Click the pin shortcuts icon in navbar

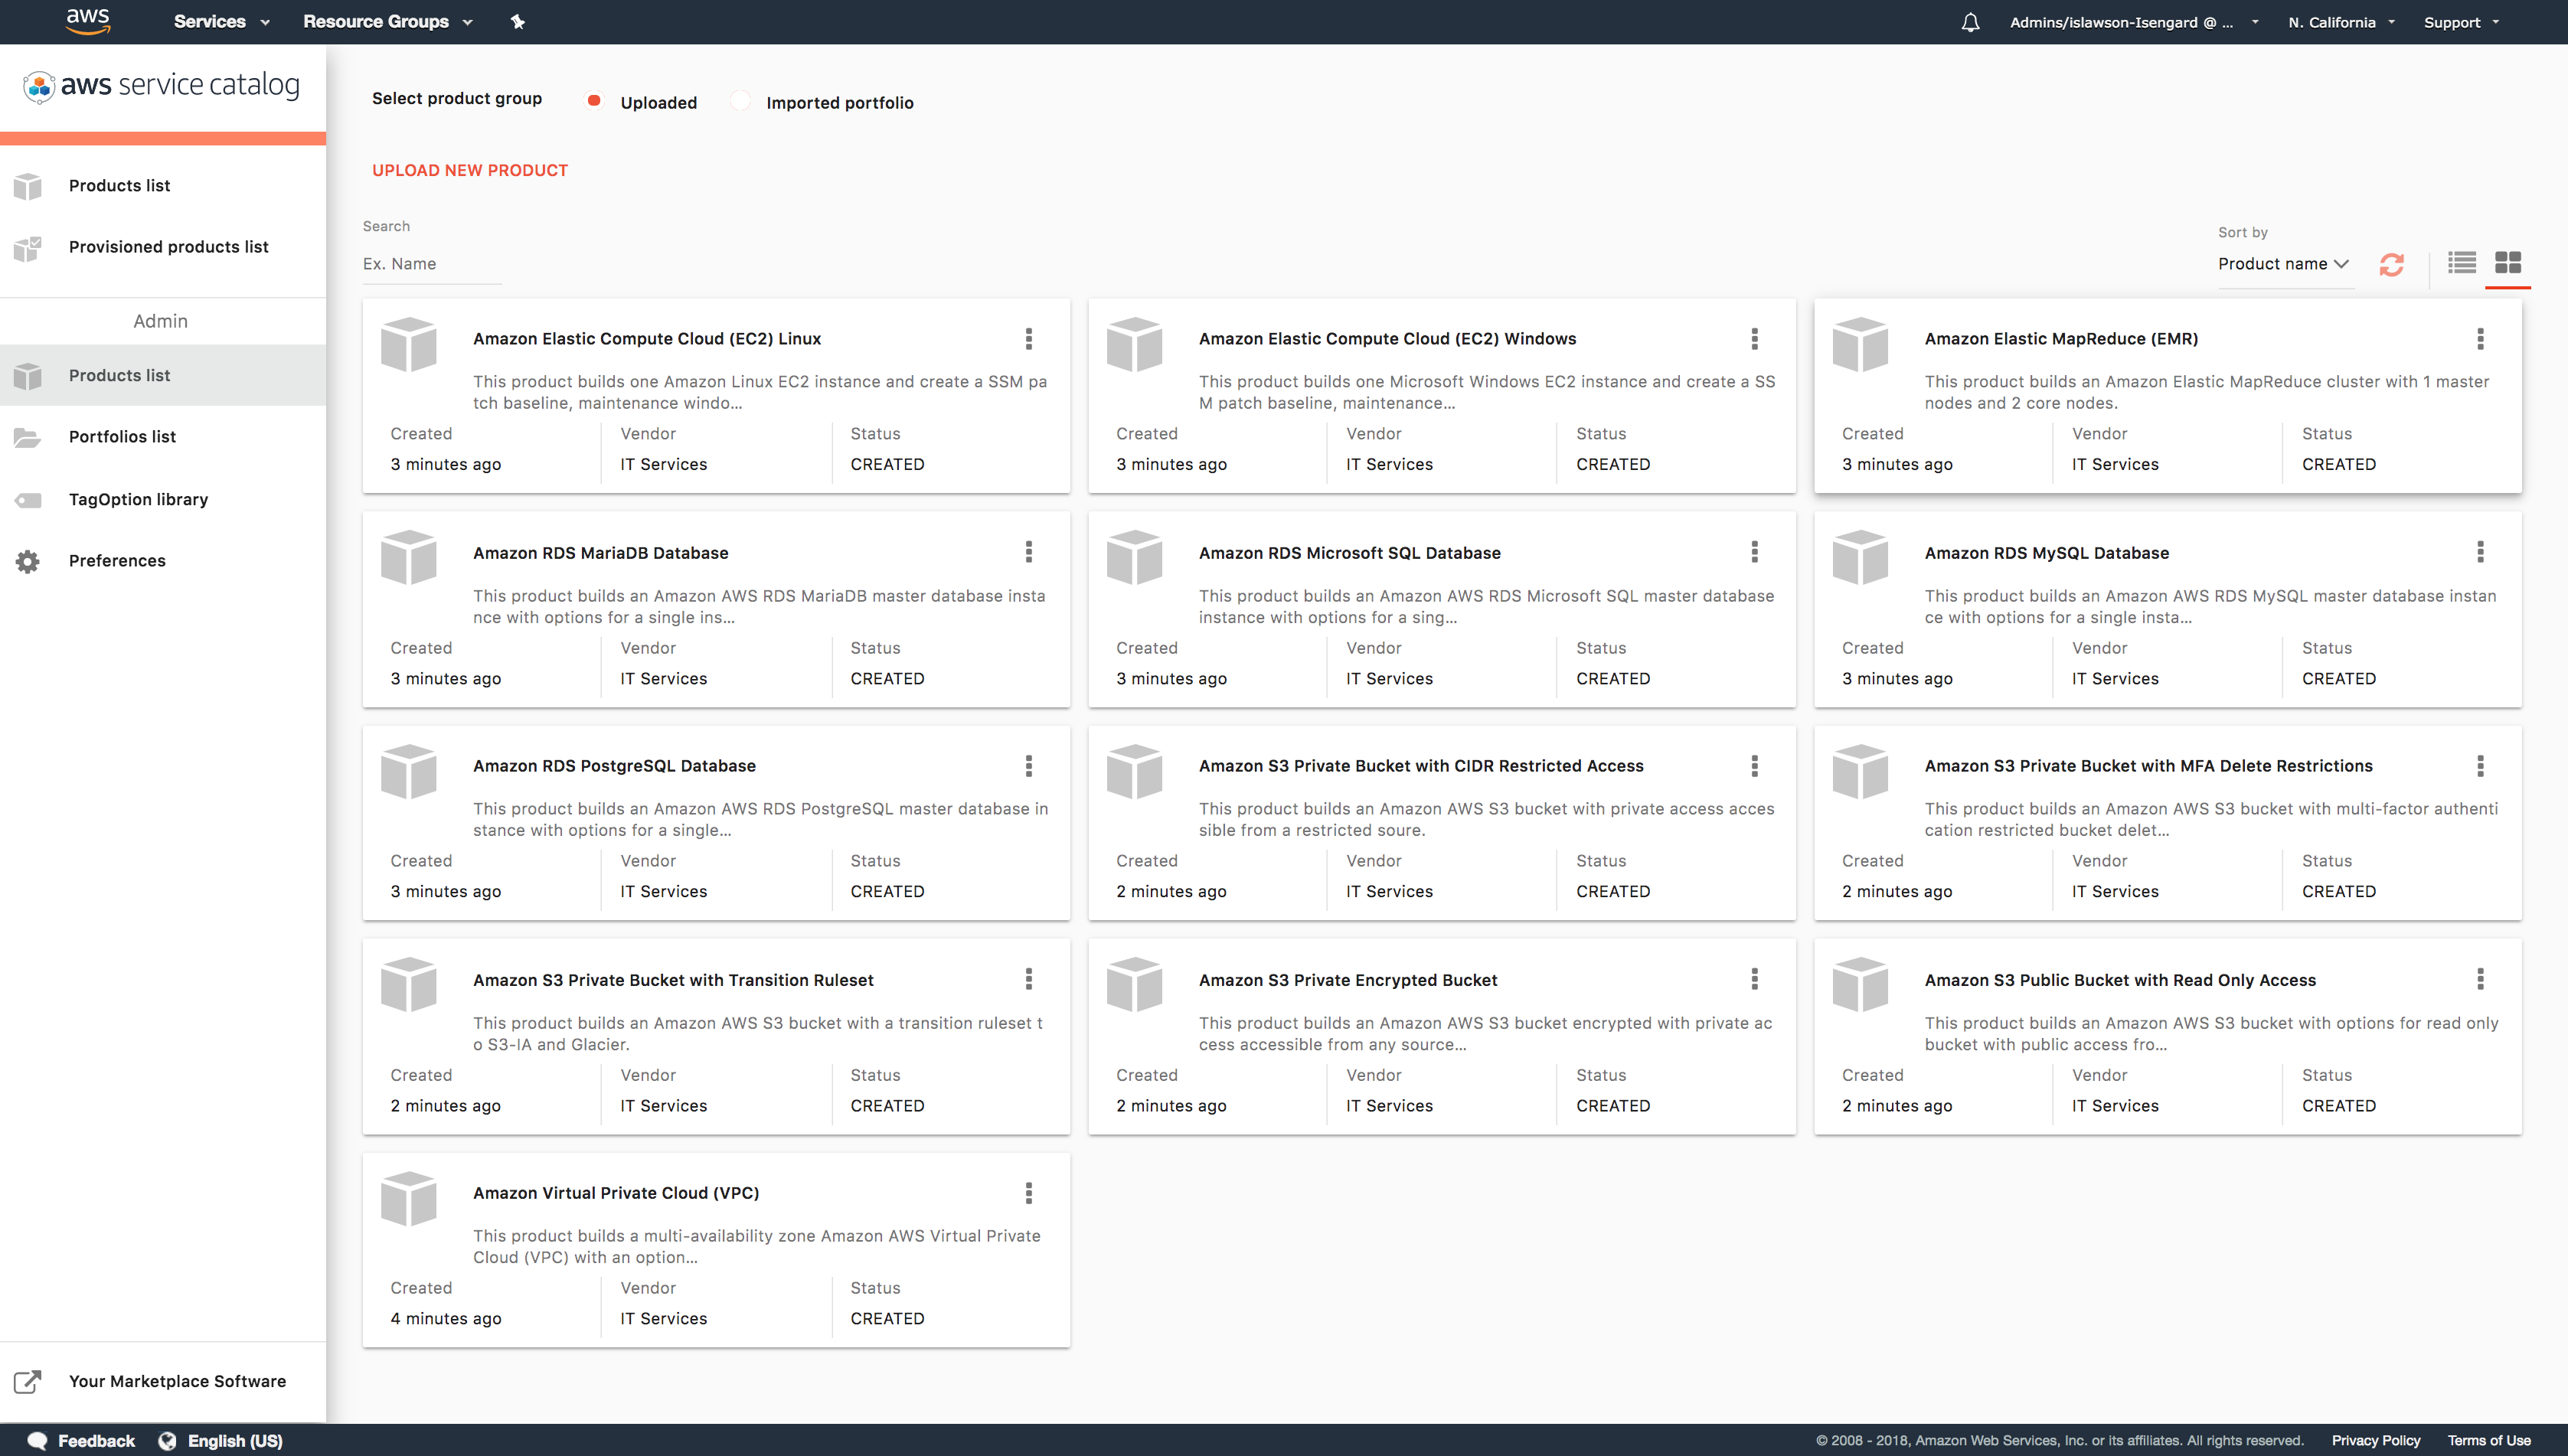(517, 22)
